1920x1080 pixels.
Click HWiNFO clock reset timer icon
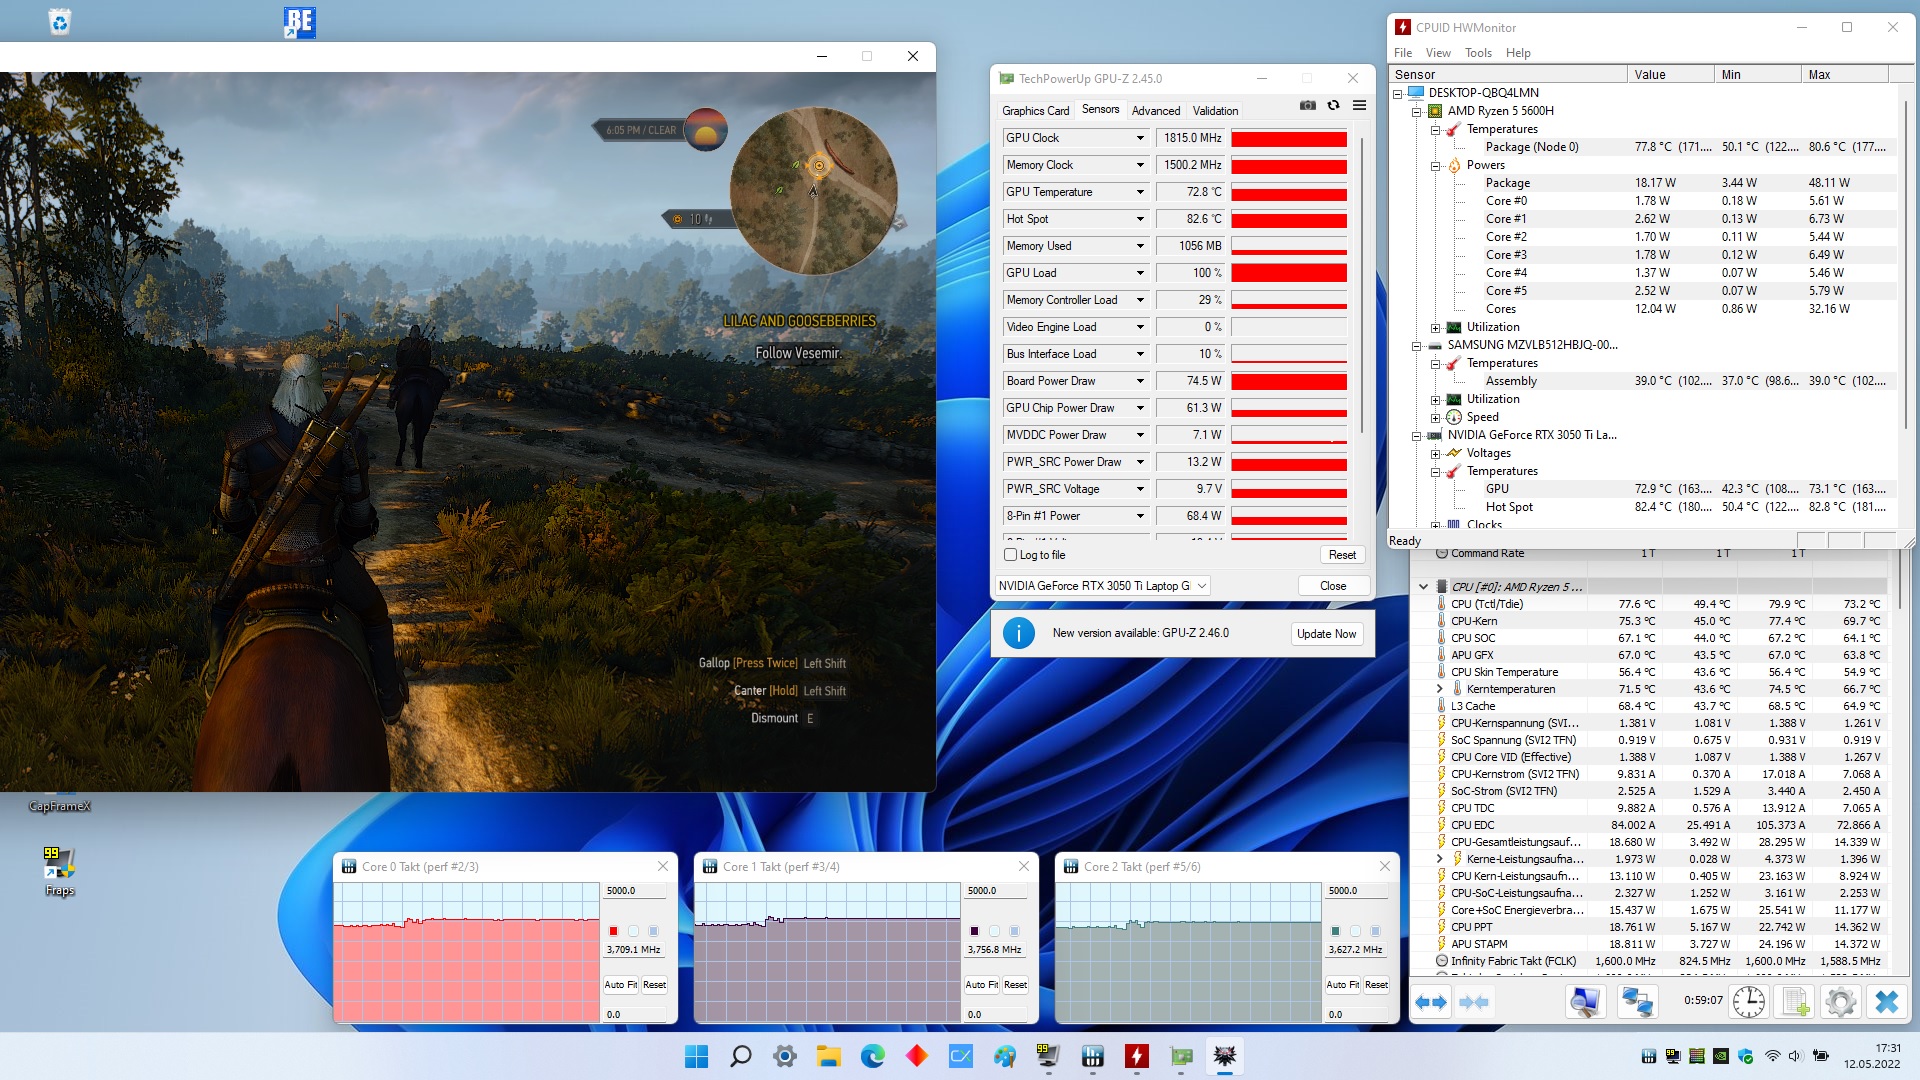pos(1748,1002)
